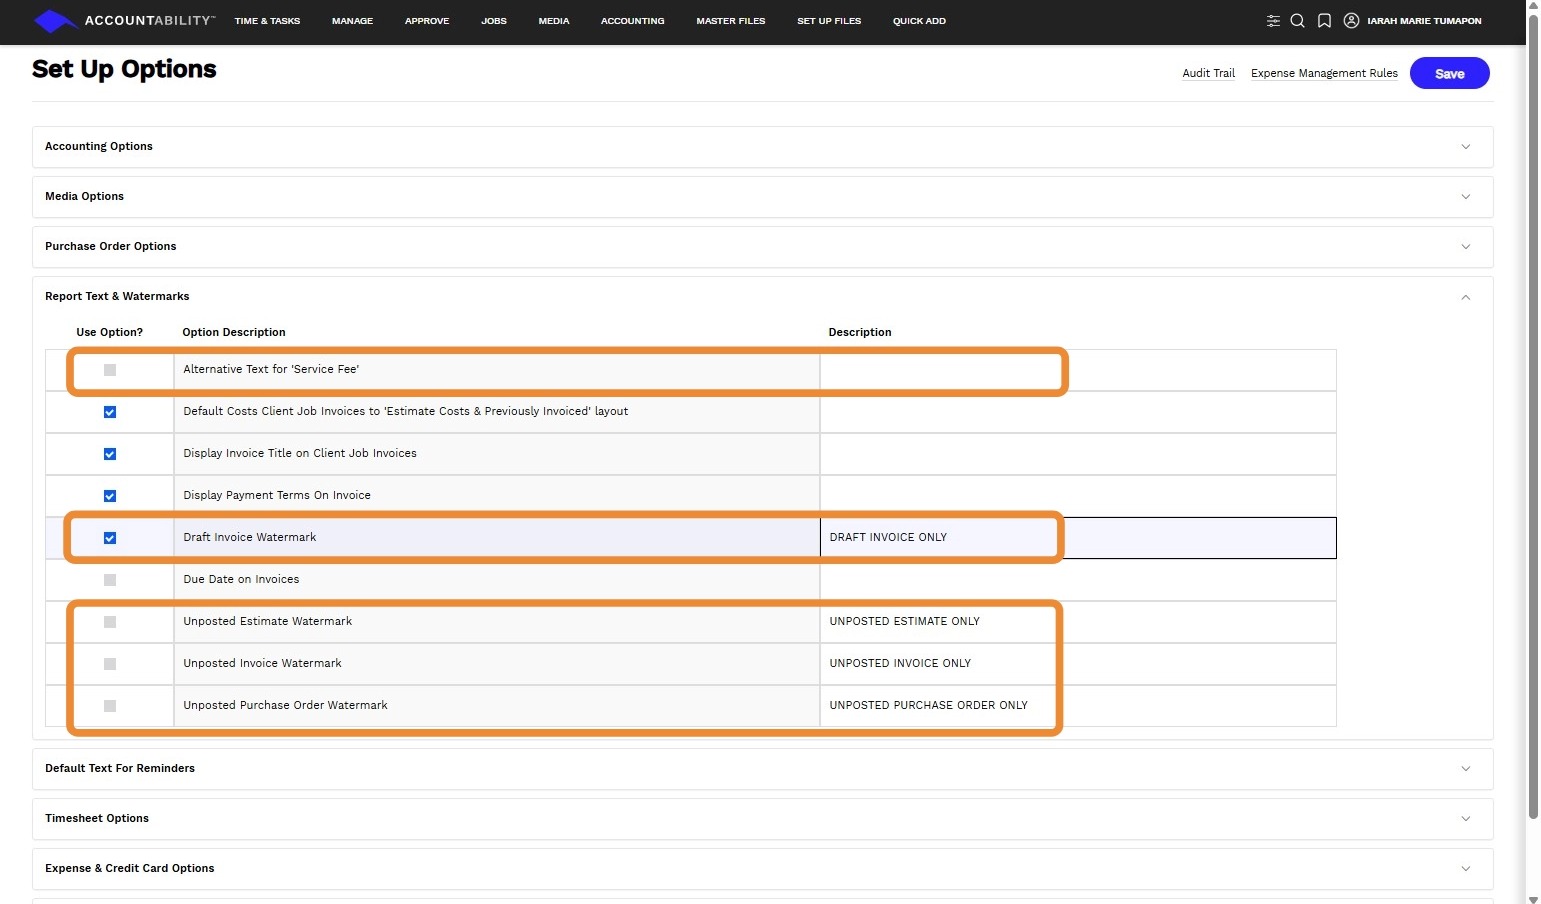Screen dimensions: 1541x904
Task: Open Expense Management Rules link
Action: pos(1324,73)
